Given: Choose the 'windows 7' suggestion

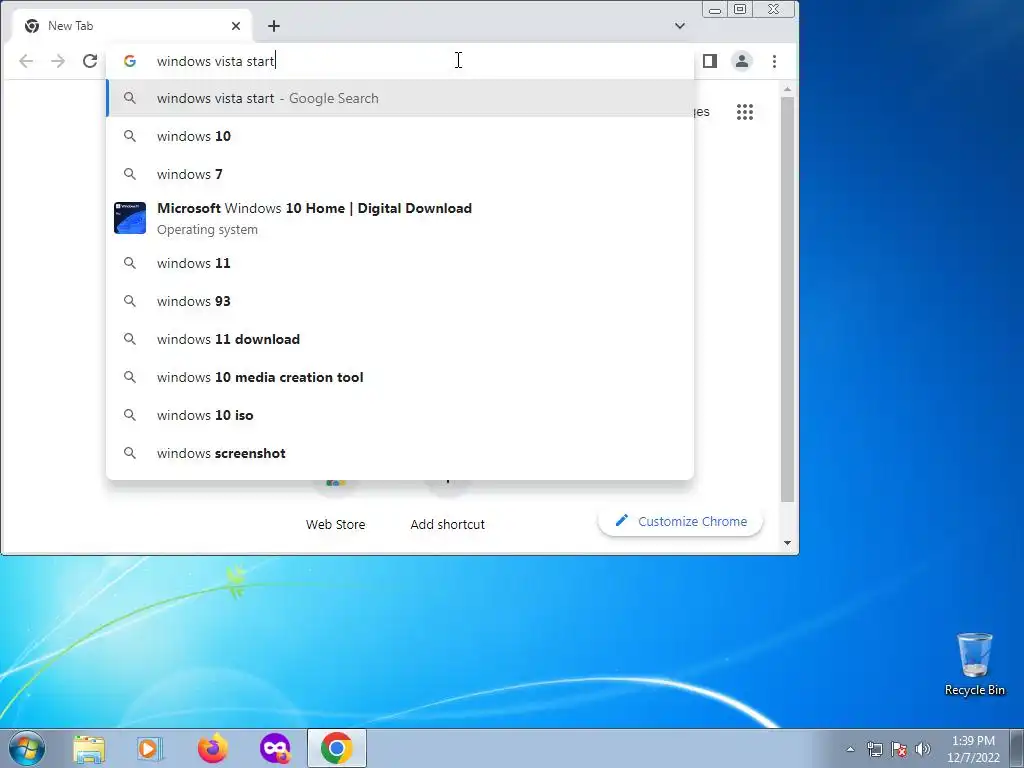Looking at the screenshot, I should [400, 174].
